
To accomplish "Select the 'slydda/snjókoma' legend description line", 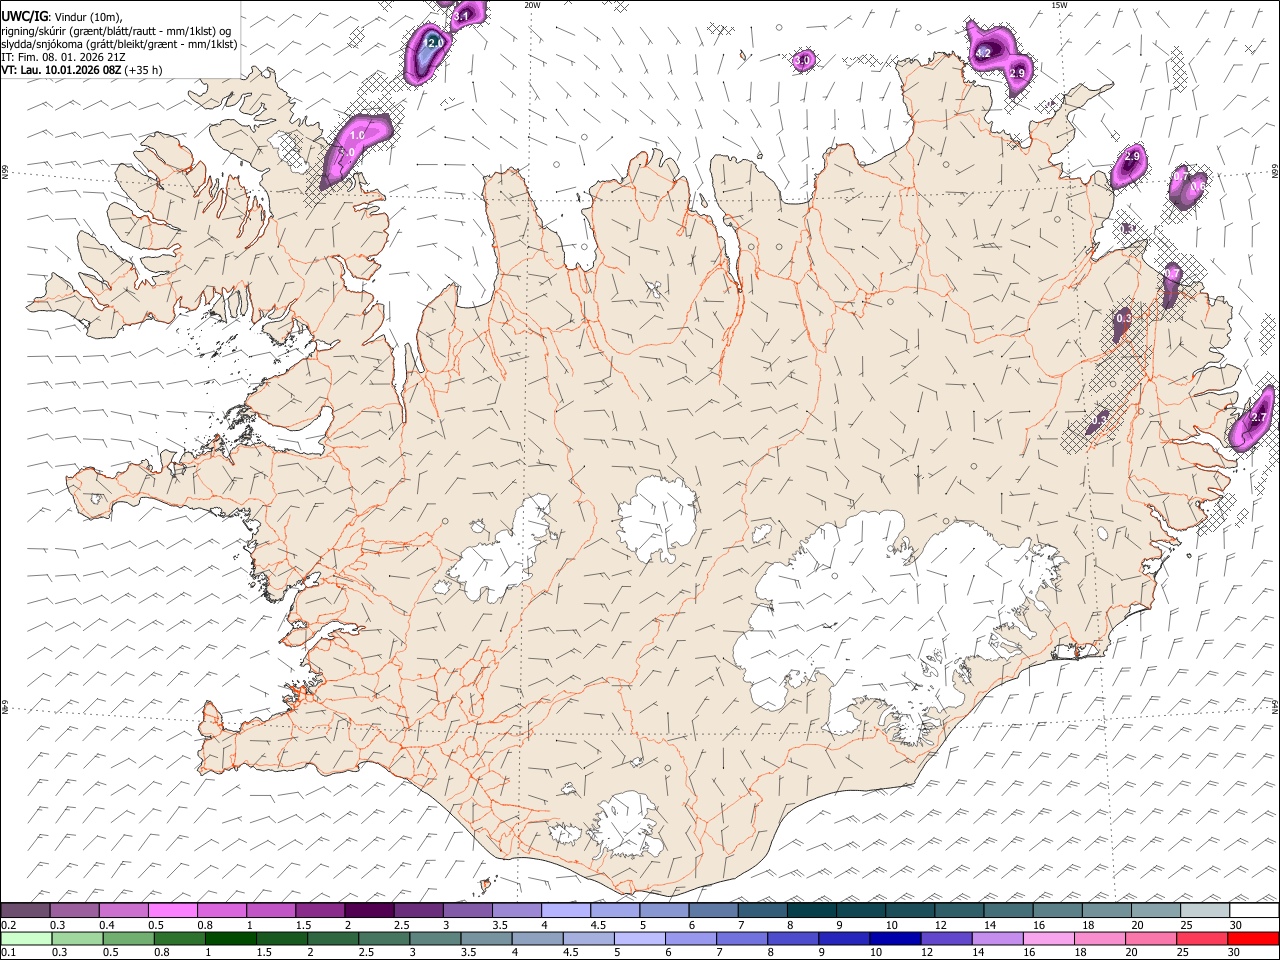I will (x=120, y=44).
